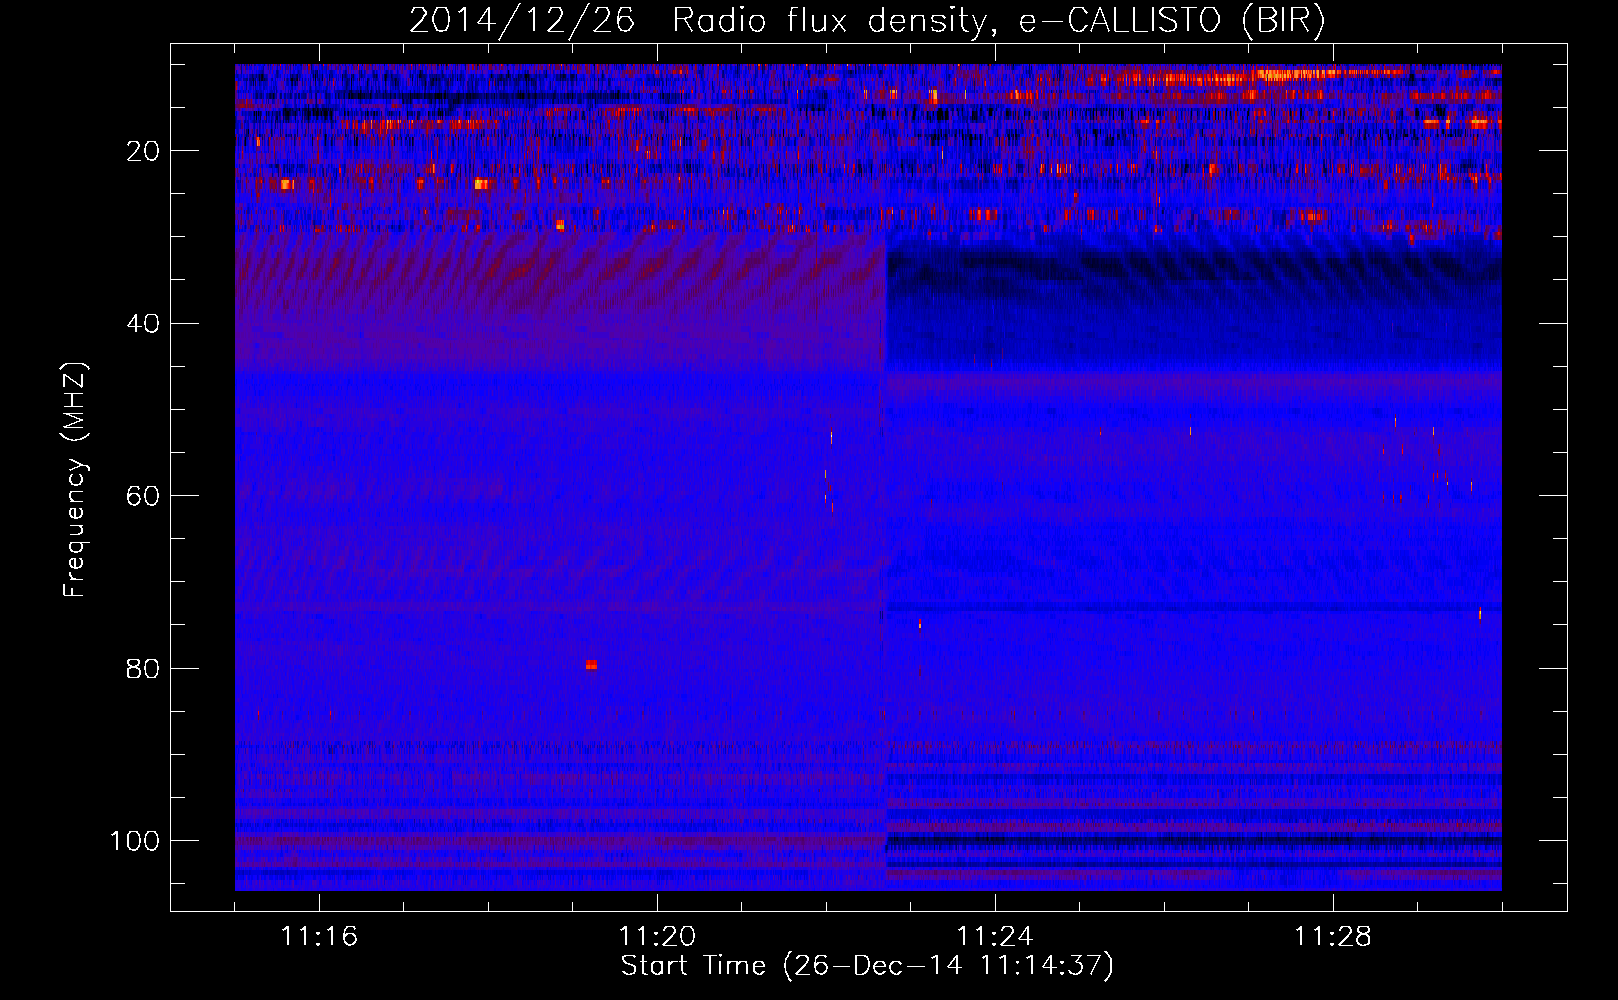
Task: Click the red burst spot near 80 MHz
Action: 591,665
